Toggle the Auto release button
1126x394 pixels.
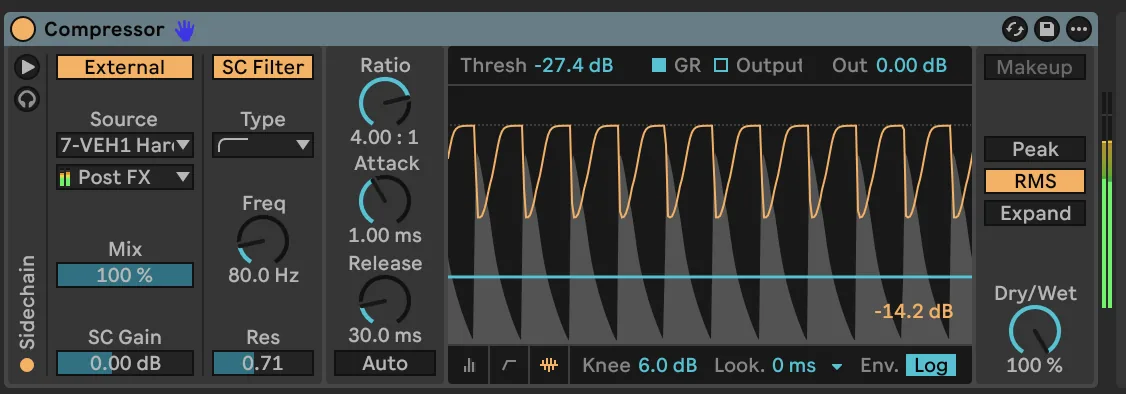tap(385, 363)
